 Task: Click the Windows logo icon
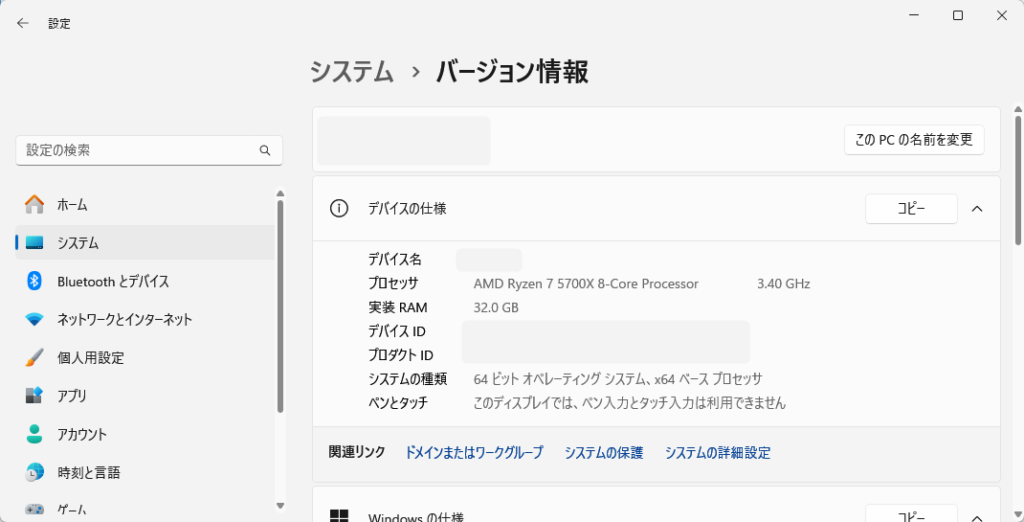tap(338, 516)
